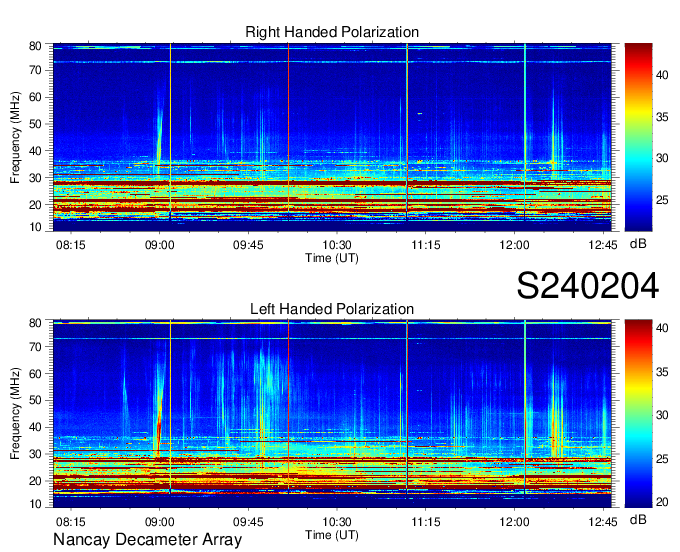Click the red burst near 09:00 in Left Handed spectrogram
The image size is (680, 552).
coord(159,427)
